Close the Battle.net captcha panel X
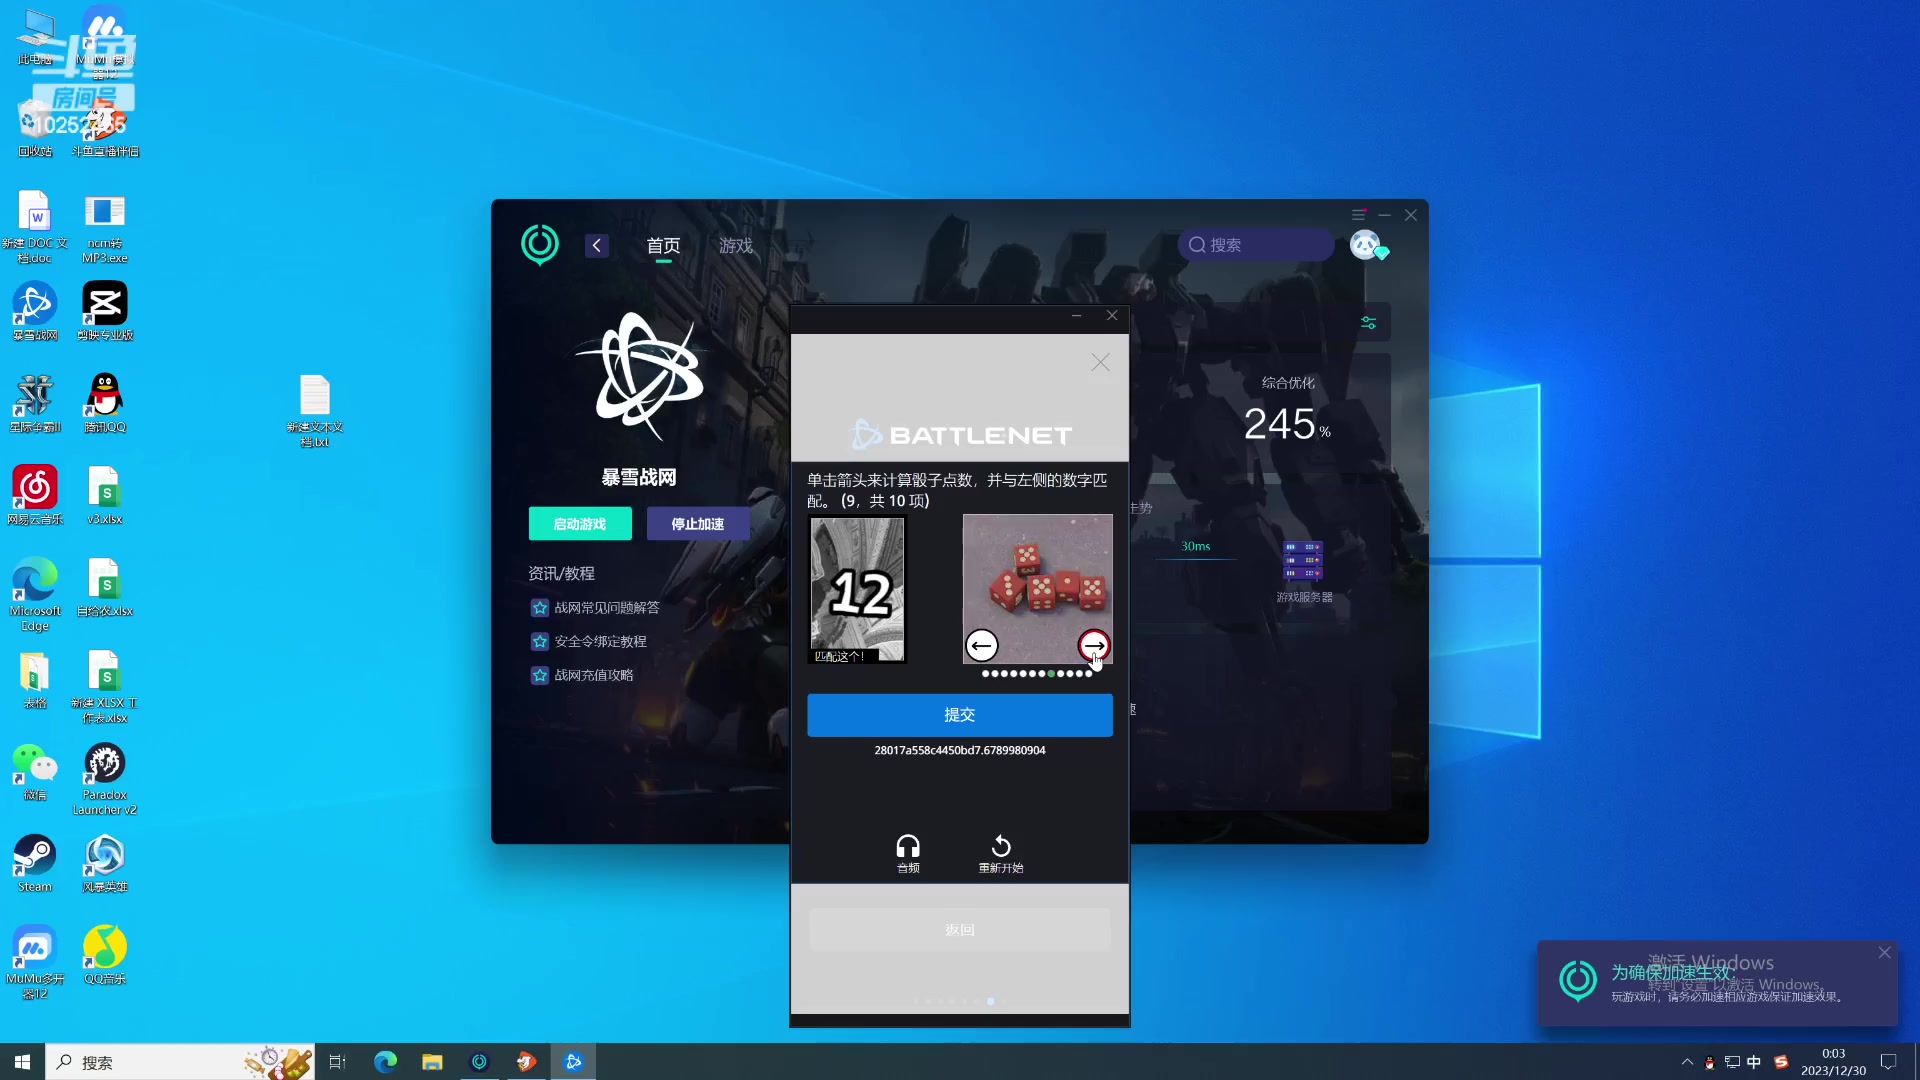The width and height of the screenshot is (1920, 1080). point(1100,362)
